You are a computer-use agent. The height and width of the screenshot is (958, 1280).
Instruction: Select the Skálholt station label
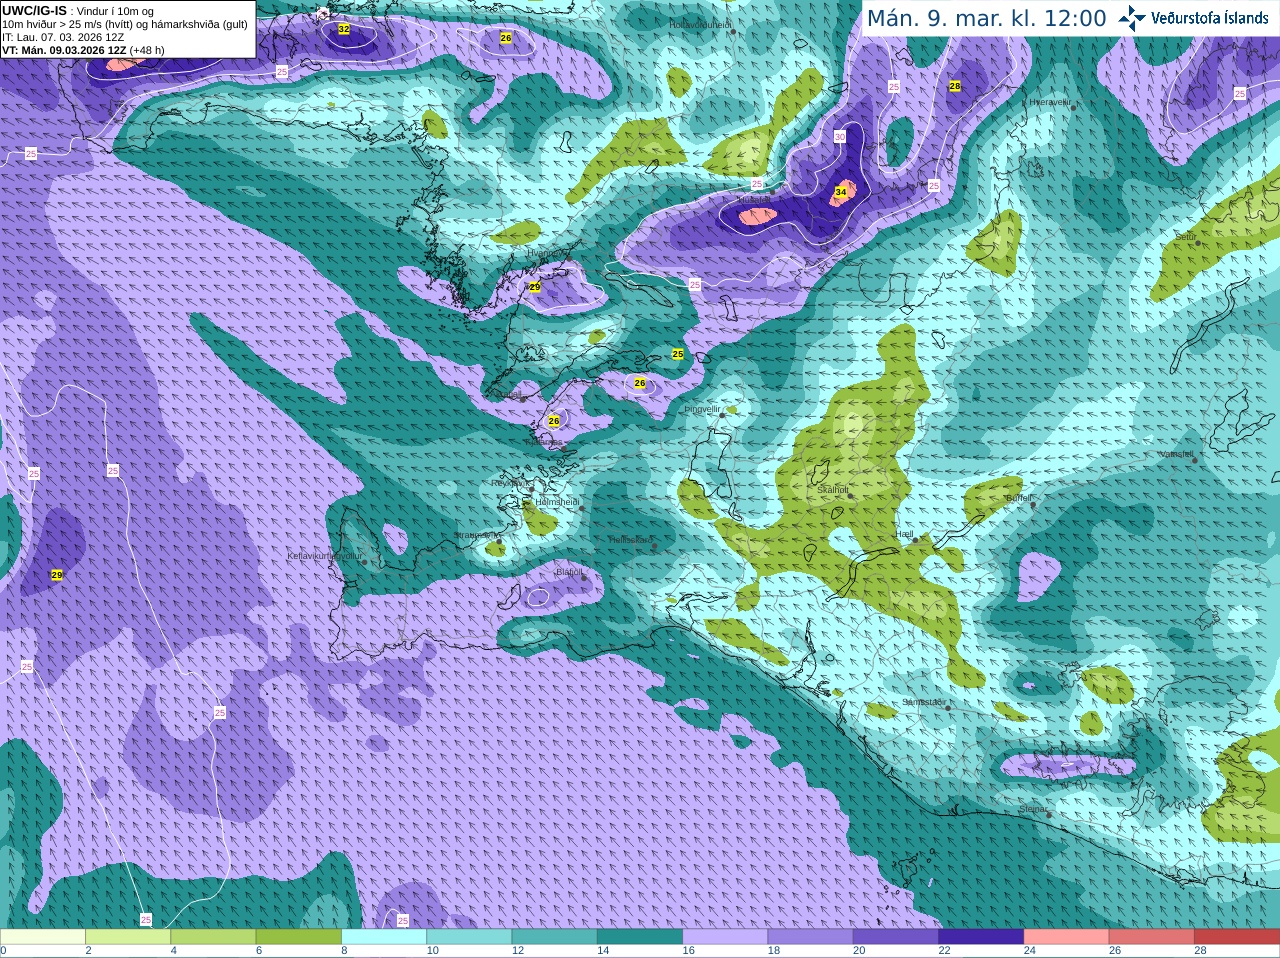coord(833,491)
